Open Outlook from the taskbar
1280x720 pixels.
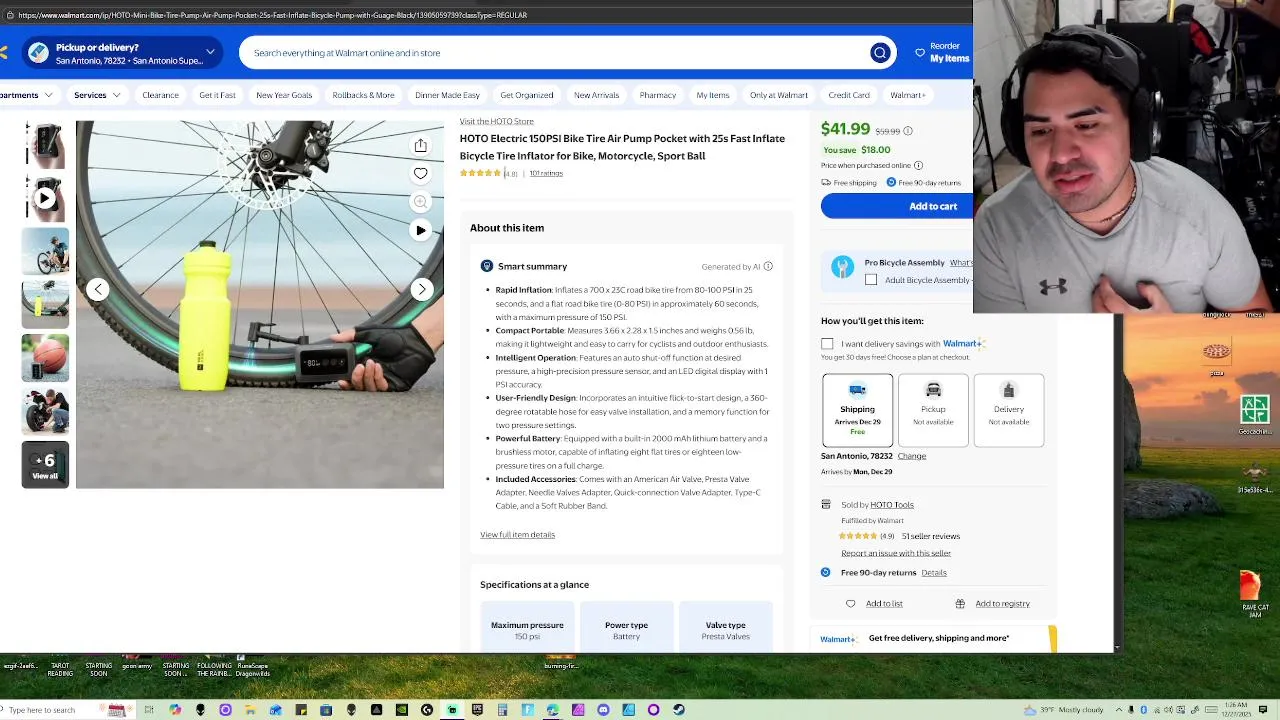pyautogui.click(x=276, y=710)
